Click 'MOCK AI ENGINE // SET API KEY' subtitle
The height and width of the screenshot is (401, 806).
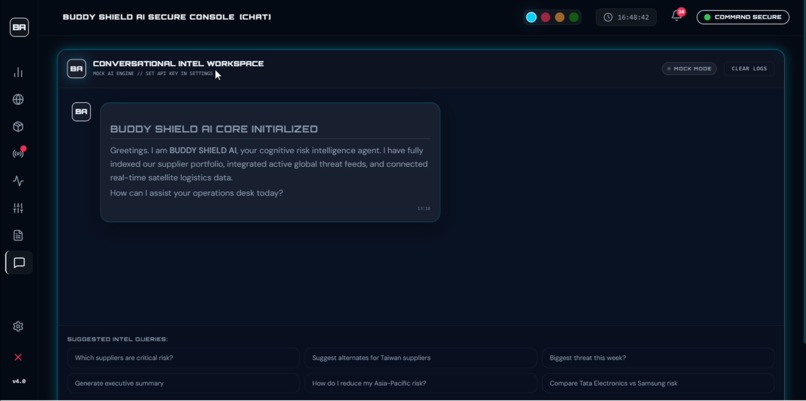[x=153, y=74]
